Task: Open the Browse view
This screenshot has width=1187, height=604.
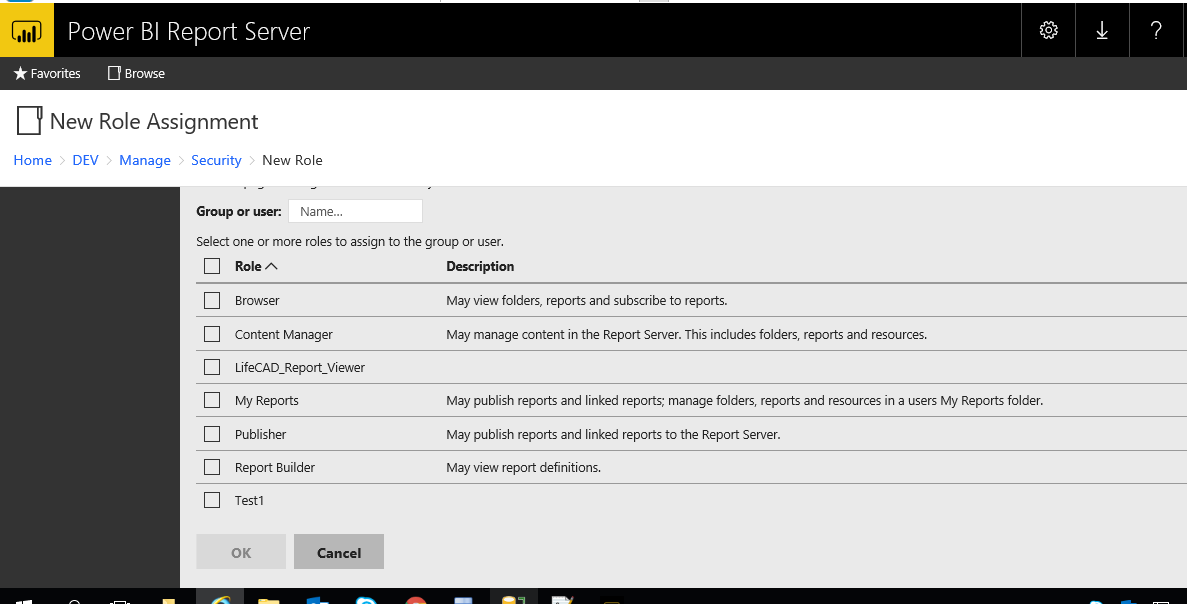Action: (136, 73)
